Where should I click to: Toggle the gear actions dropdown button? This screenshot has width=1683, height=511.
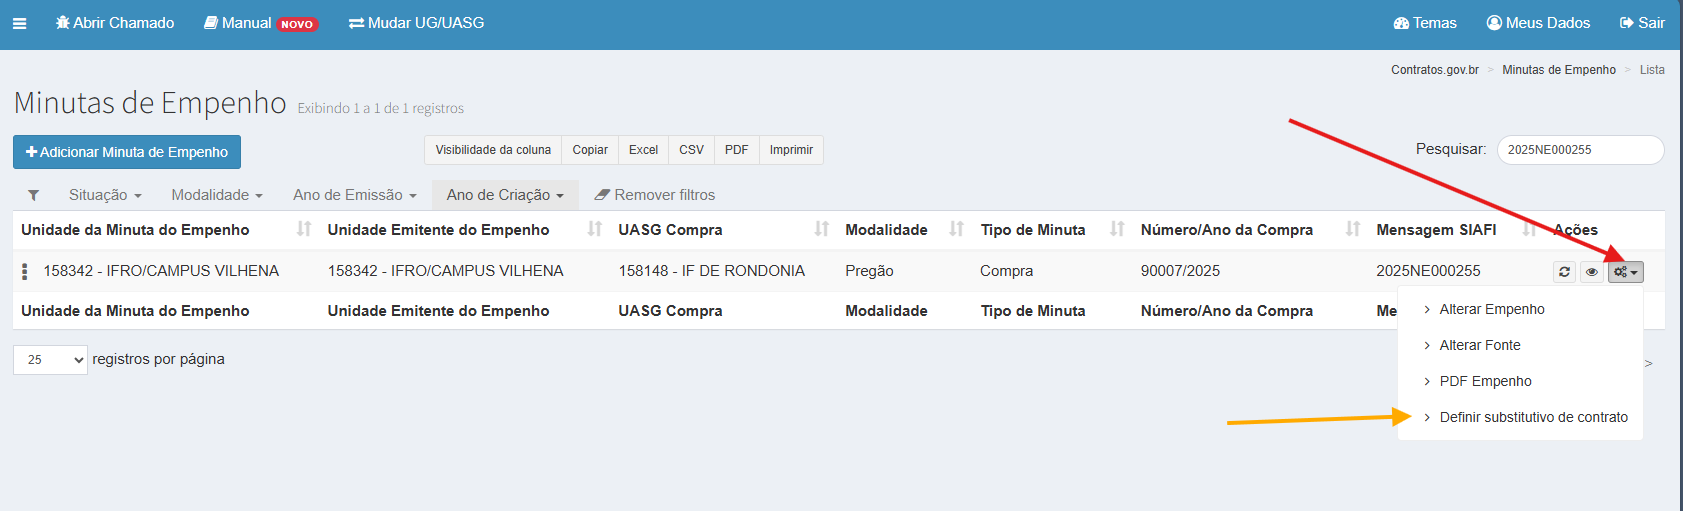(x=1625, y=272)
